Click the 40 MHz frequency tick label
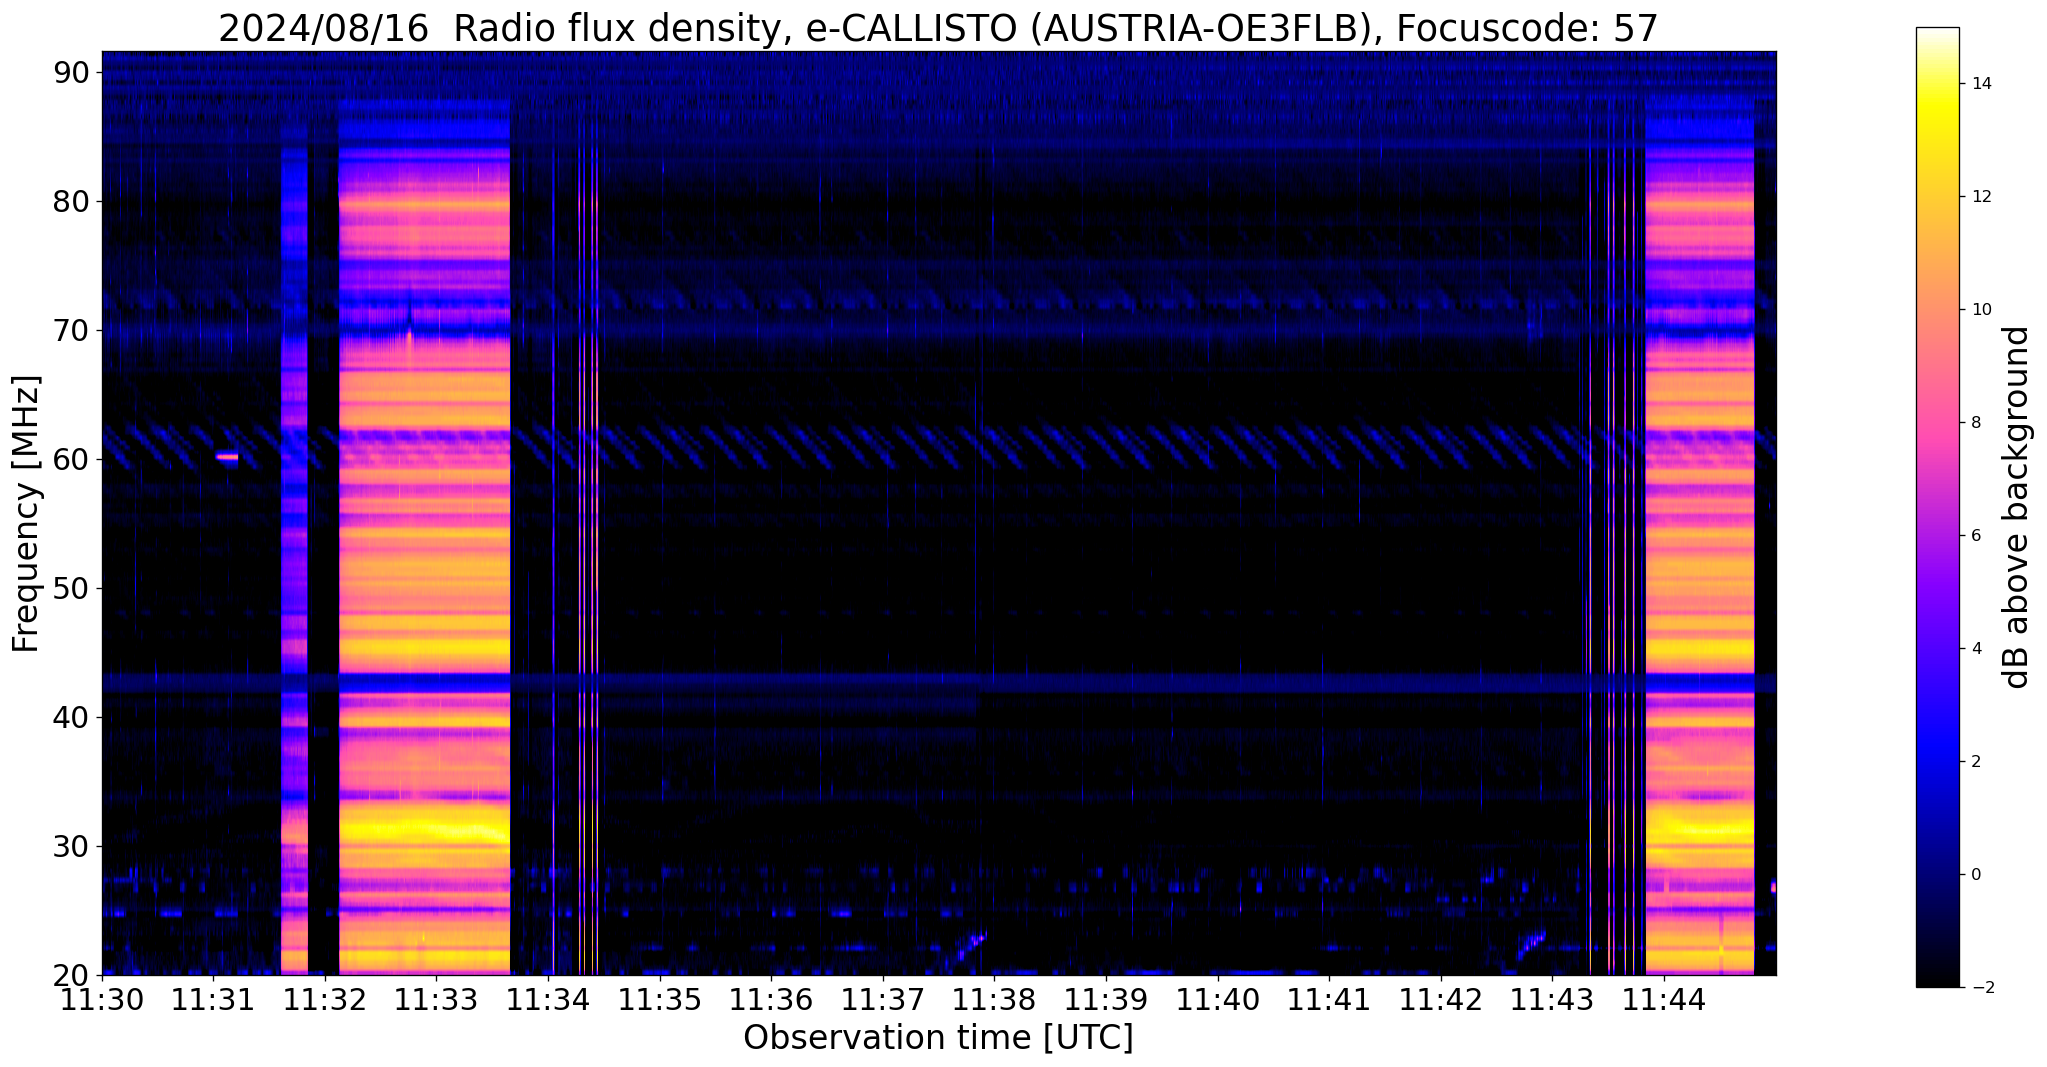This screenshot has height=1067, width=2047. tap(72, 717)
